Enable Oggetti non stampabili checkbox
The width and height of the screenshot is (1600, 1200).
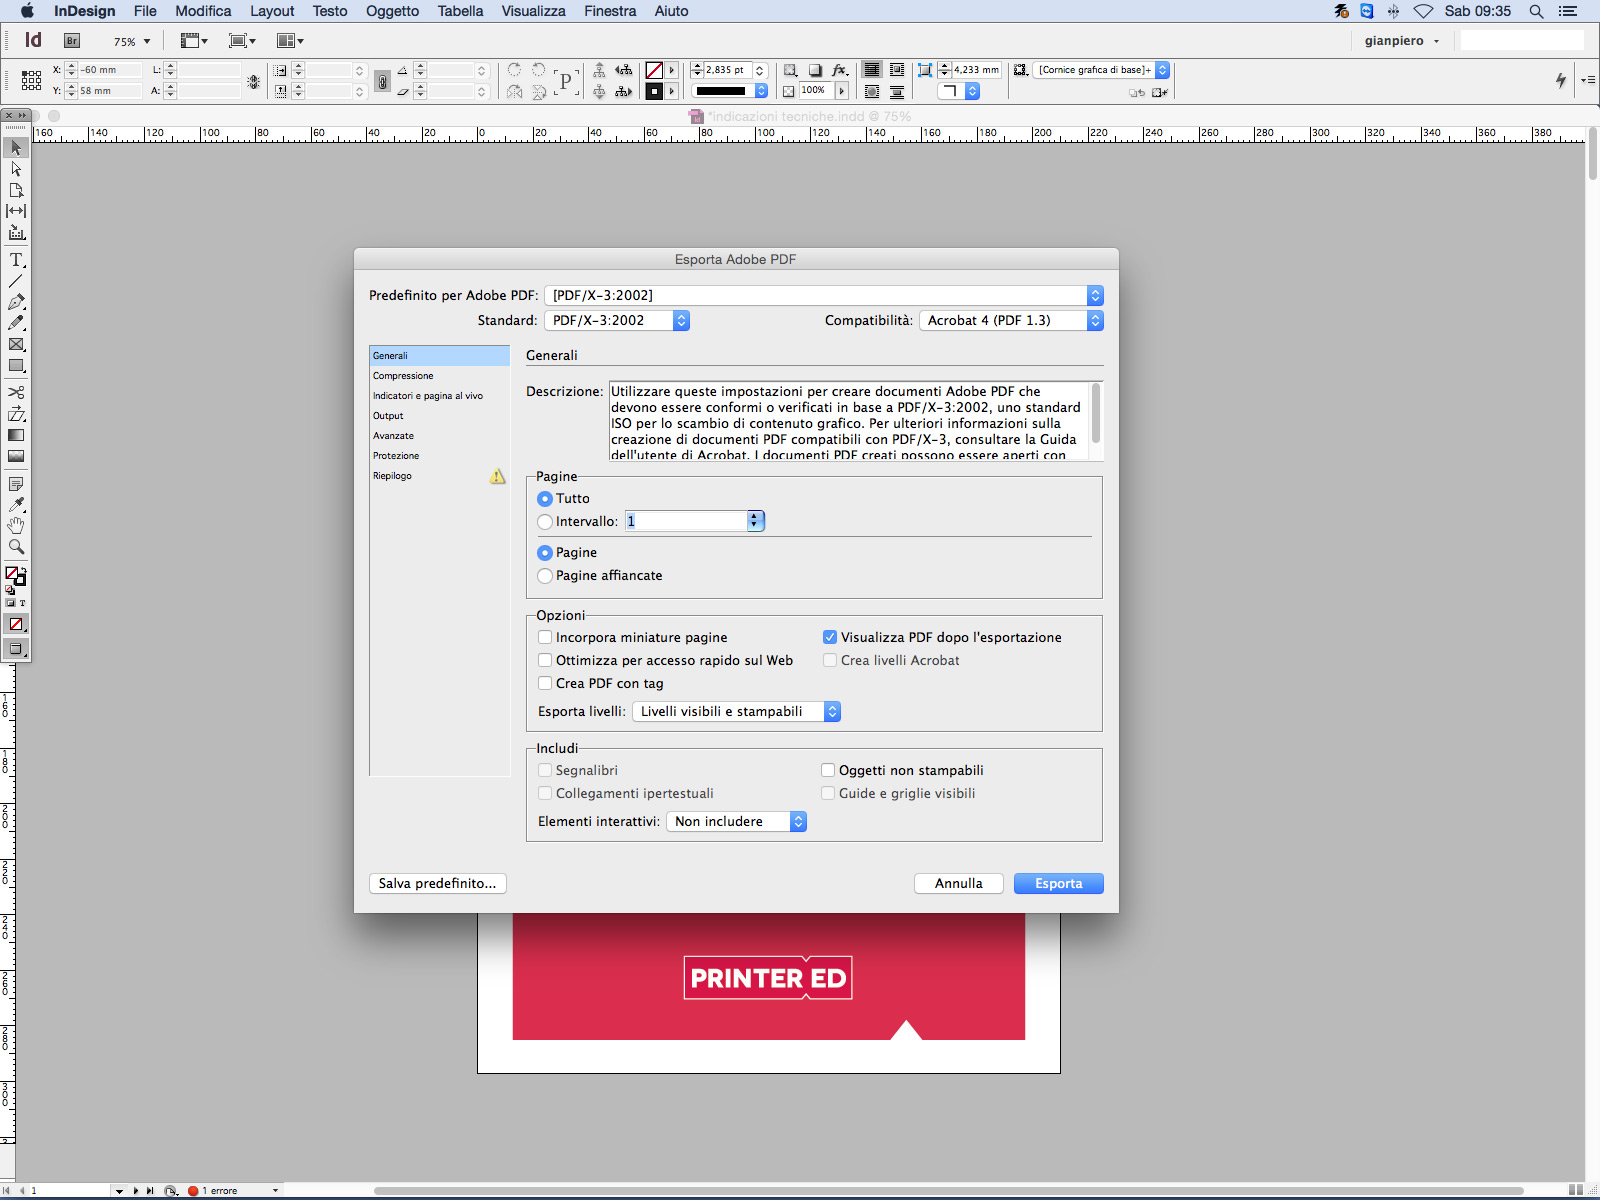[828, 770]
